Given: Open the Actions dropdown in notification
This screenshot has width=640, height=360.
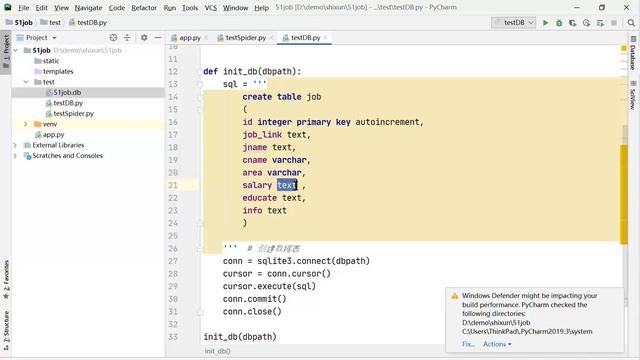Looking at the screenshot, I should pyautogui.click(x=497, y=344).
